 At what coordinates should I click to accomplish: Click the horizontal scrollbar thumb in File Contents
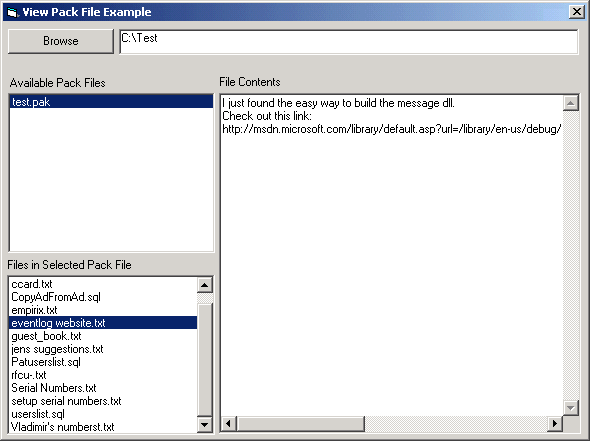tap(301, 424)
